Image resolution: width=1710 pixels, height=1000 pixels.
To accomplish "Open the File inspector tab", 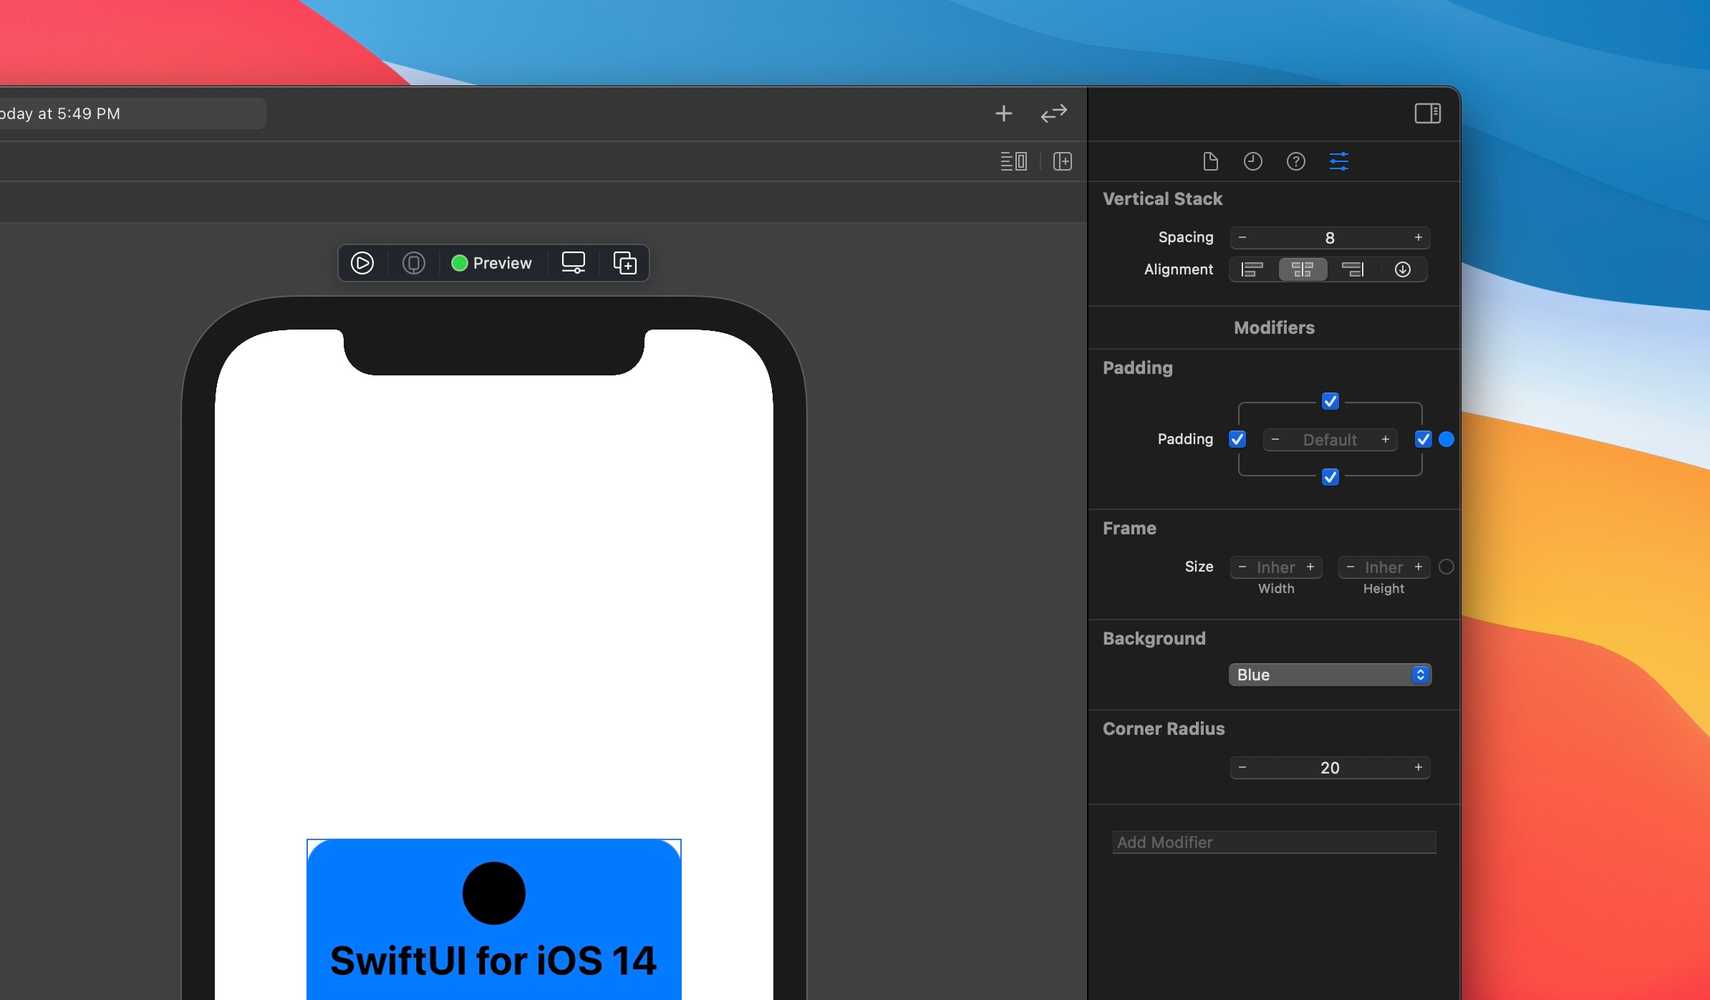I will click(1210, 161).
